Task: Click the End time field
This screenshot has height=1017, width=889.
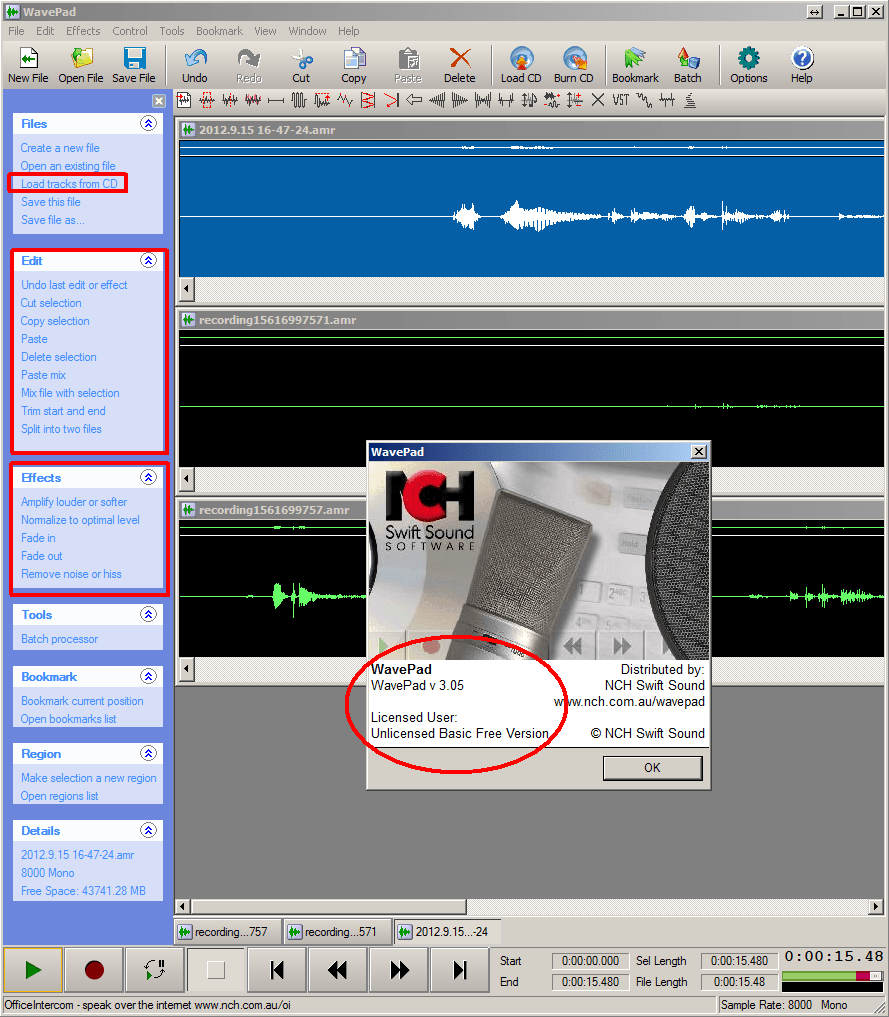Action: tap(589, 981)
